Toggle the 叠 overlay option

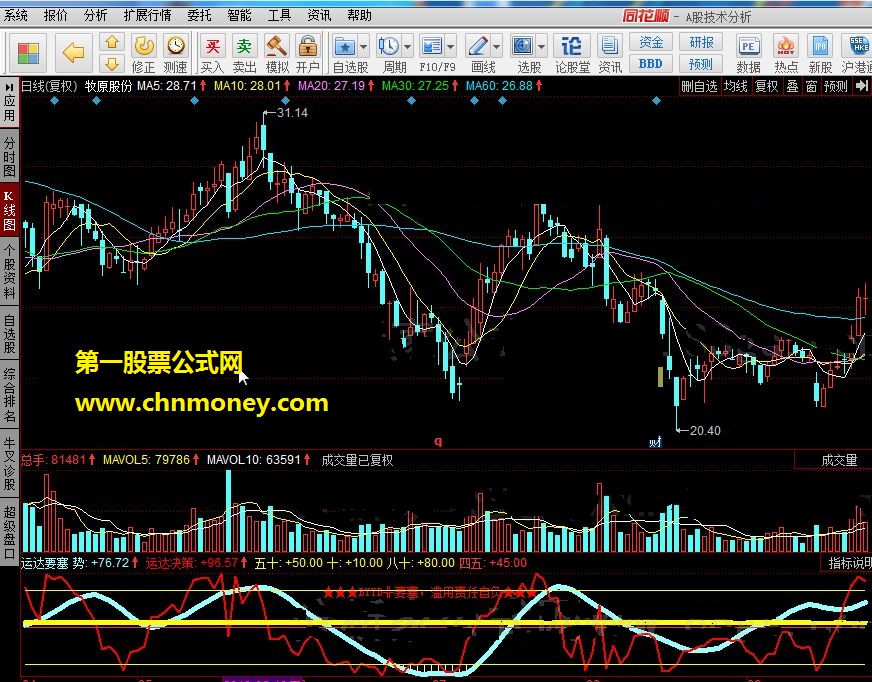[x=792, y=86]
